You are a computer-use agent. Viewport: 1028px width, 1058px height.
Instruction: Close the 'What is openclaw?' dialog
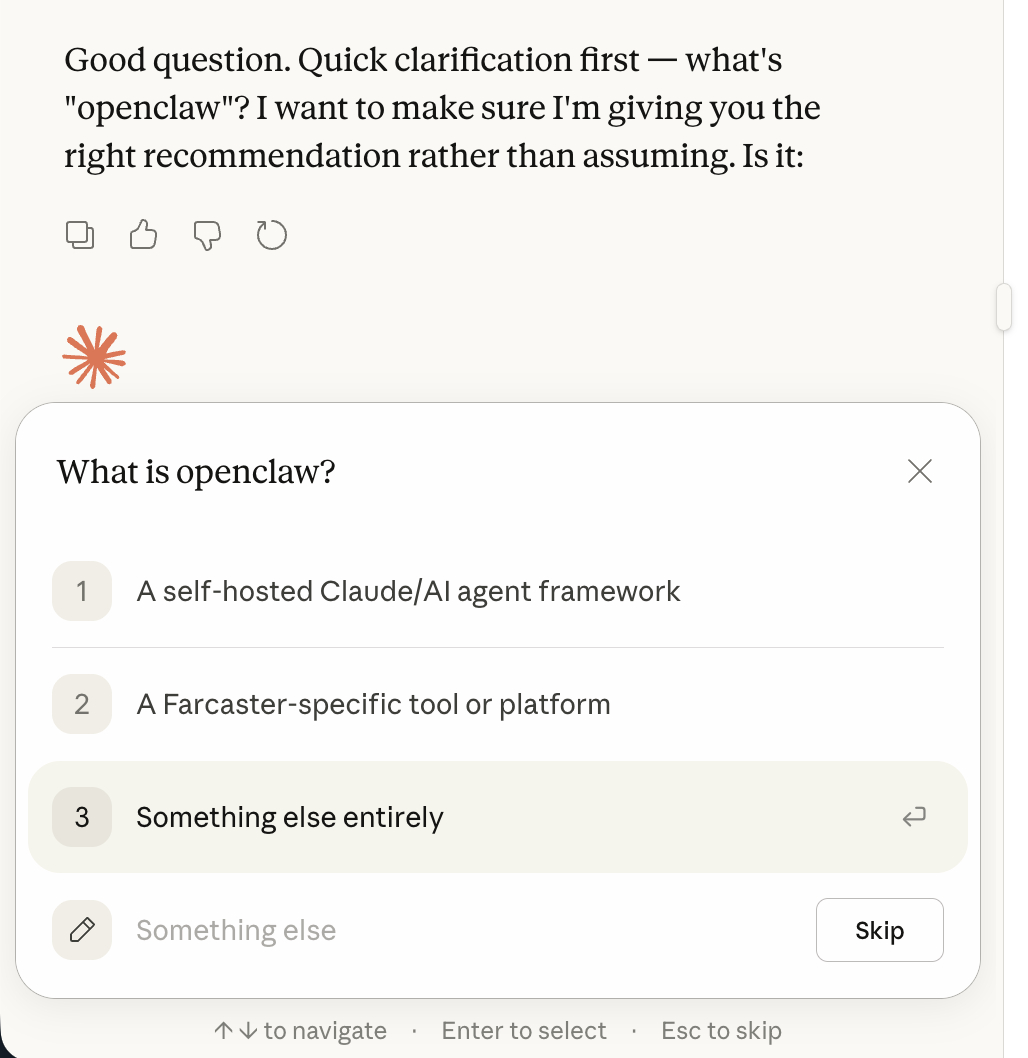coord(919,471)
